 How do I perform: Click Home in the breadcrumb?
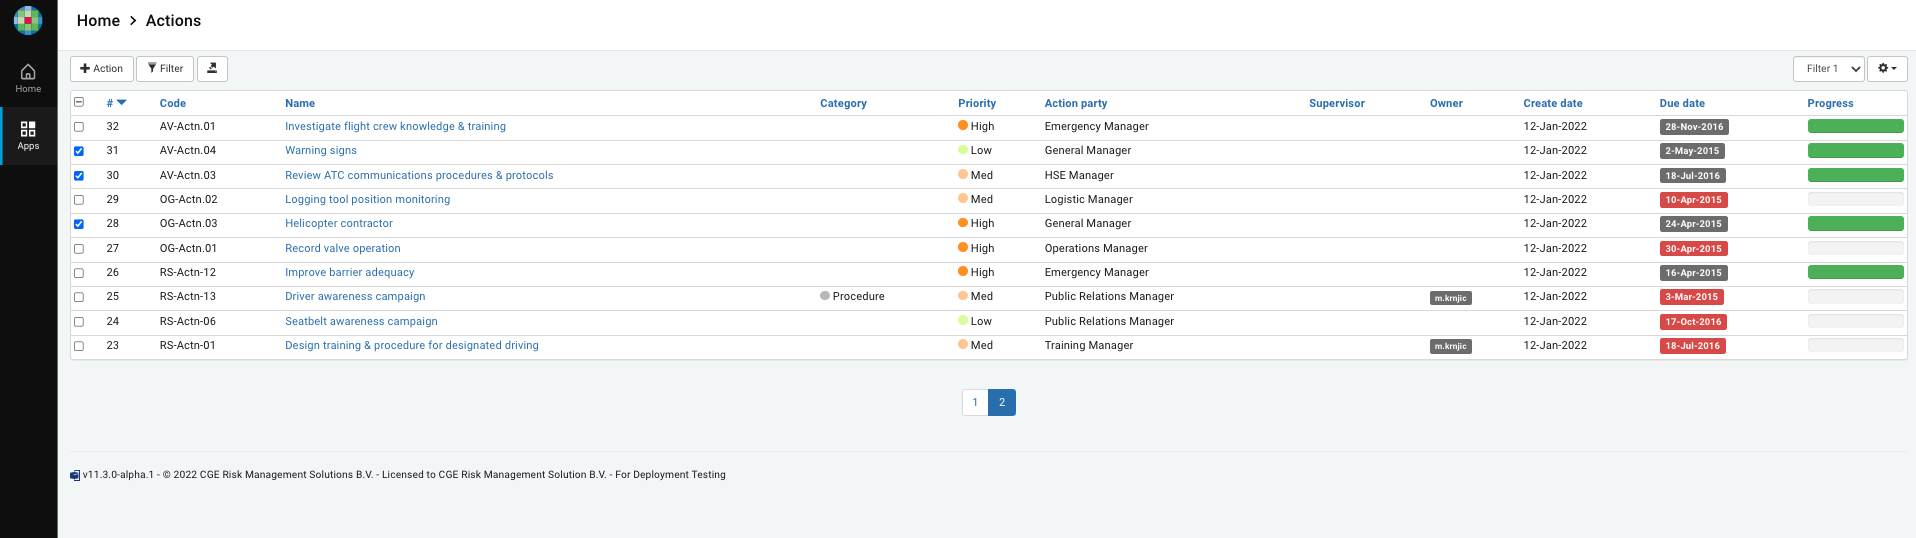tap(98, 21)
